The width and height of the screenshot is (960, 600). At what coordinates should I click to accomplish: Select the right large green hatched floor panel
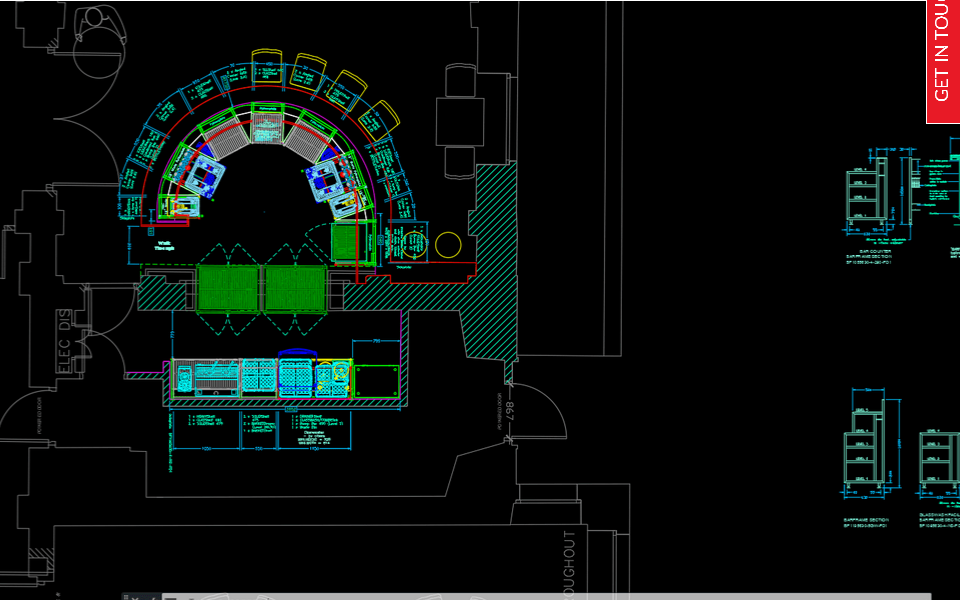pos(295,288)
